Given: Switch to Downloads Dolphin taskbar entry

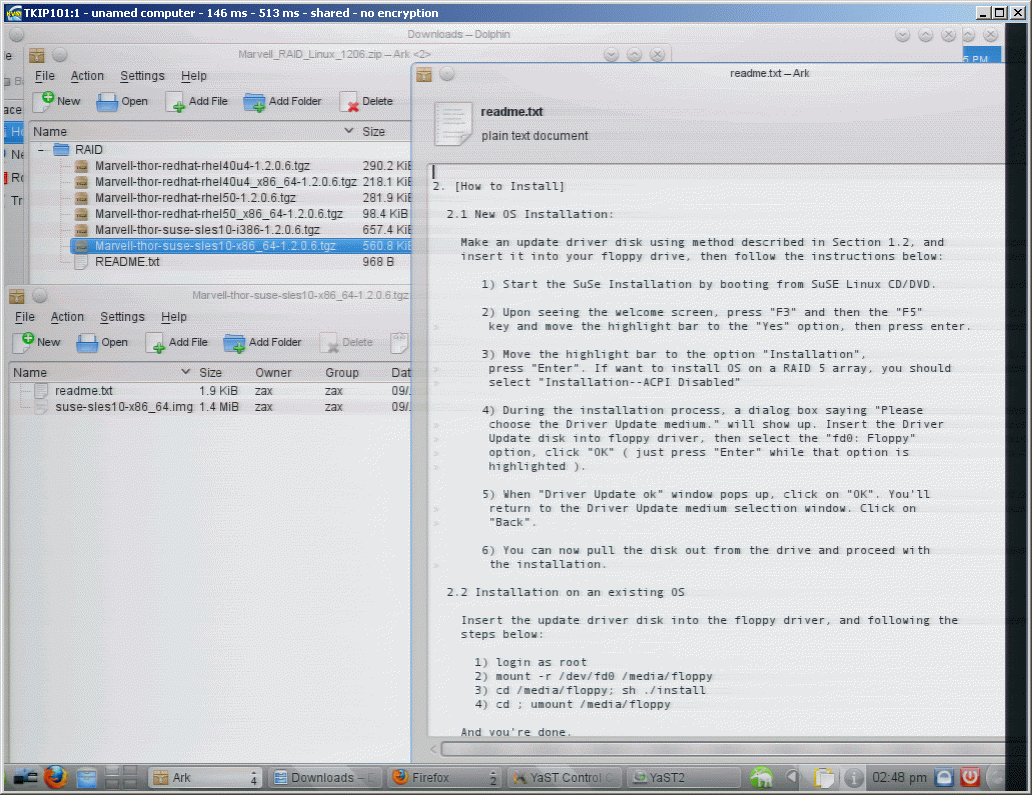Looking at the screenshot, I should point(326,778).
